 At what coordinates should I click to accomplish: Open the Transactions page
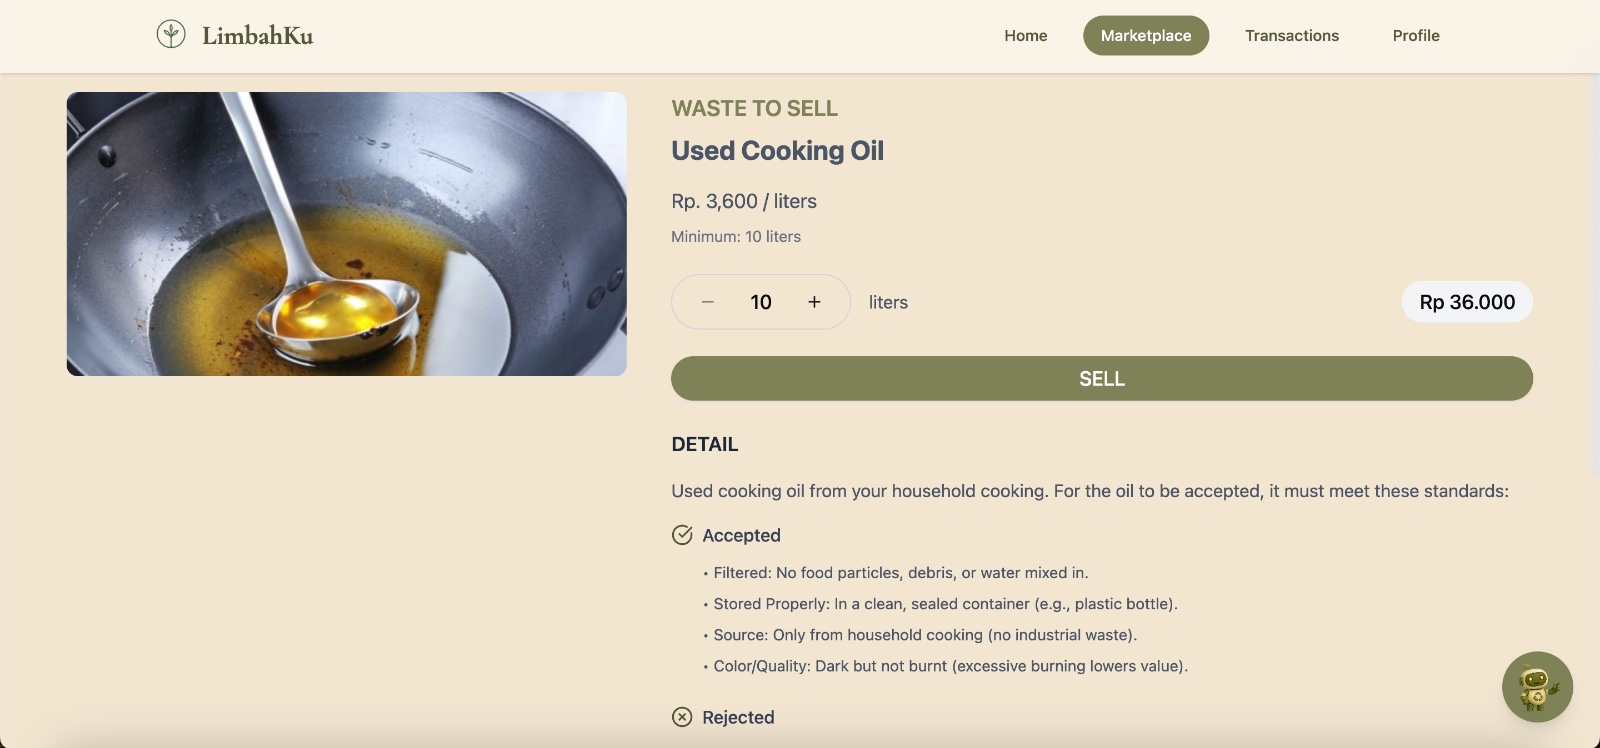click(x=1292, y=36)
